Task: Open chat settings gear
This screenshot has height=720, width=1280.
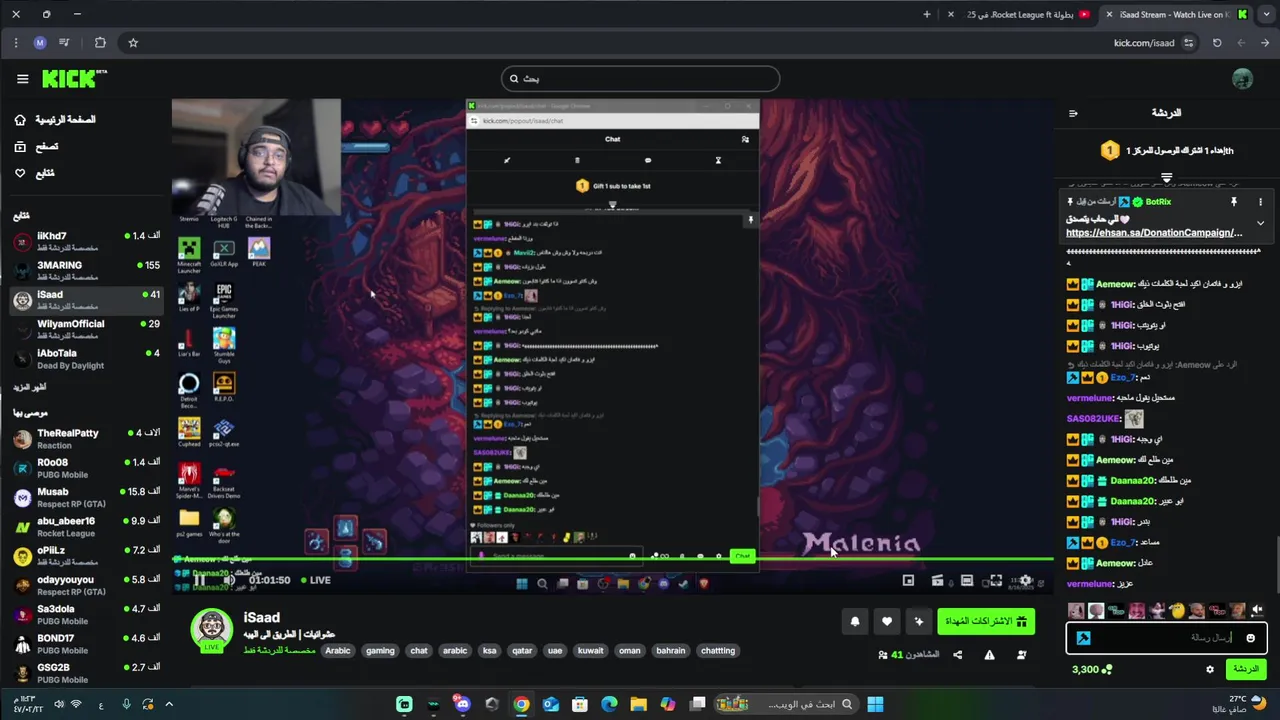Action: (1210, 670)
